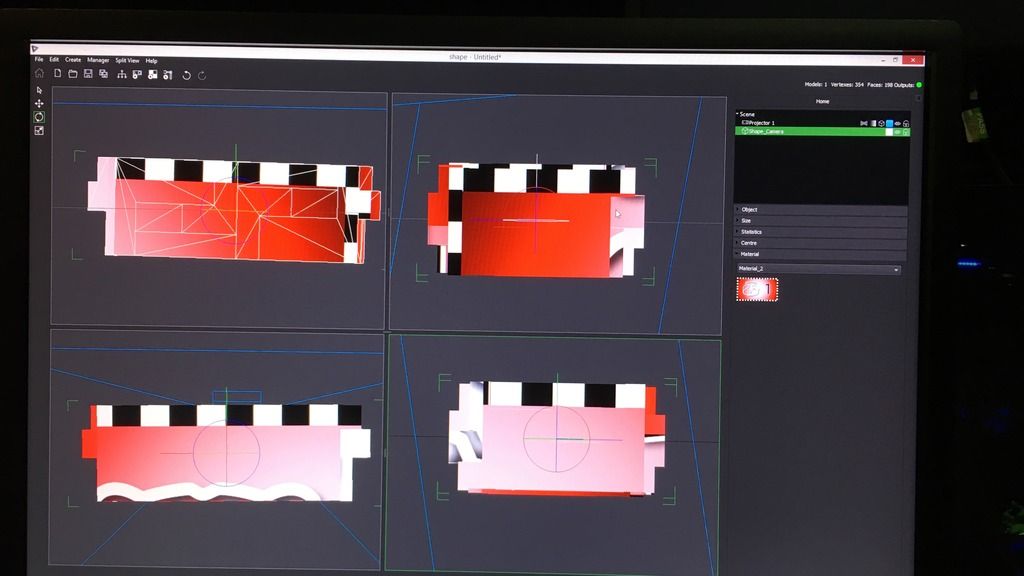1024x576 pixels.
Task: Click the Vertexes: 354 statistic text
Action: (x=847, y=85)
